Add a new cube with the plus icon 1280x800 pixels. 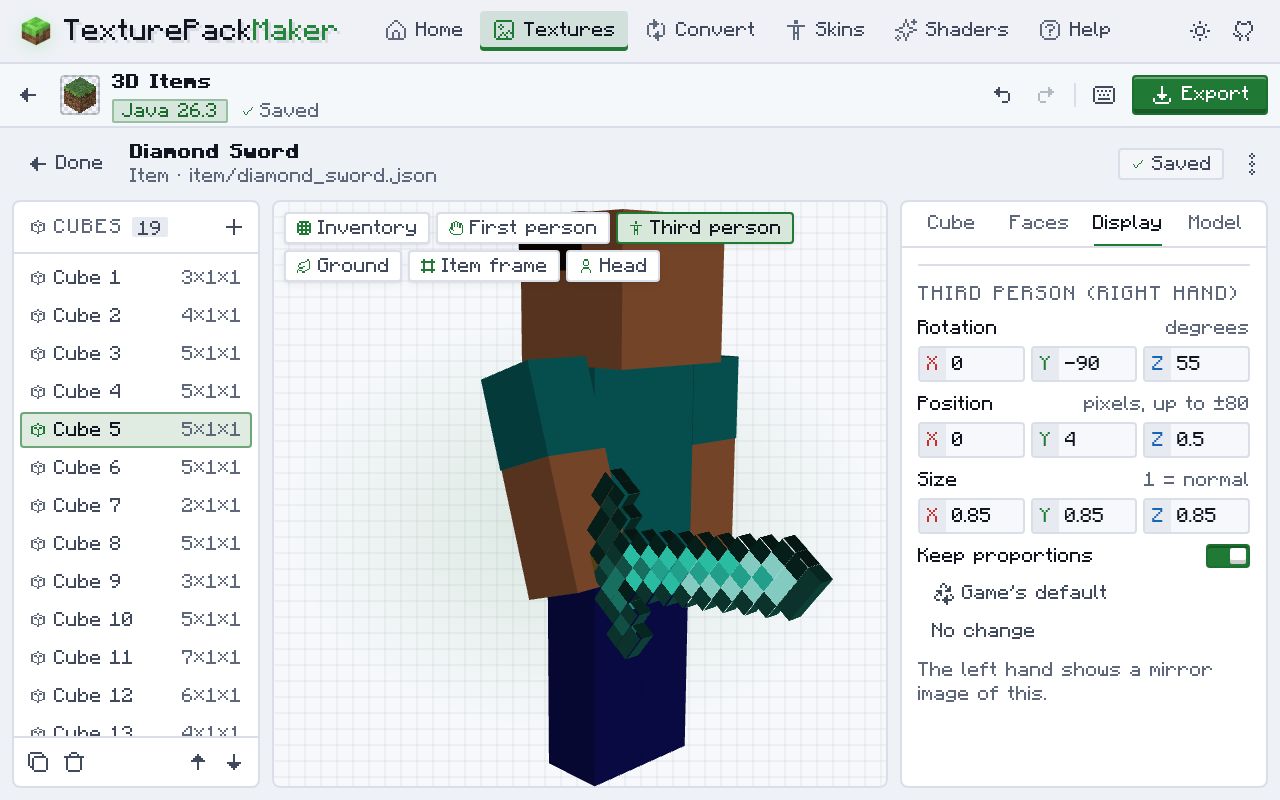point(234,228)
